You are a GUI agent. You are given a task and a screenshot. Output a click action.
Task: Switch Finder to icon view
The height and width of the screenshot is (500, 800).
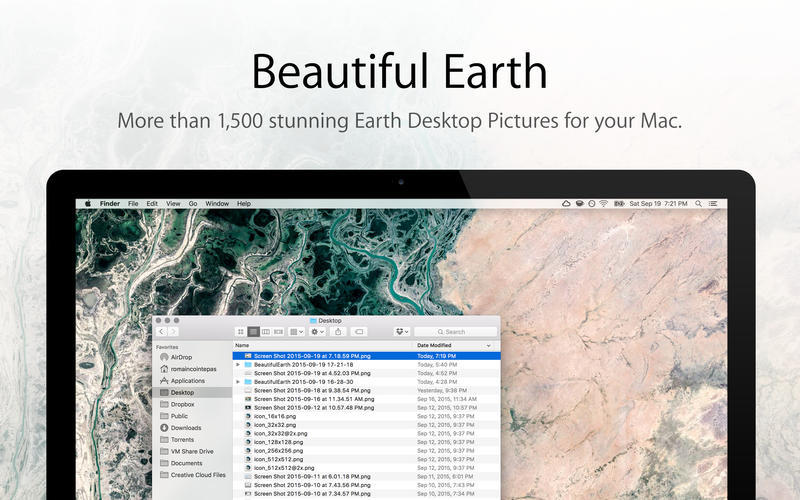(241, 331)
